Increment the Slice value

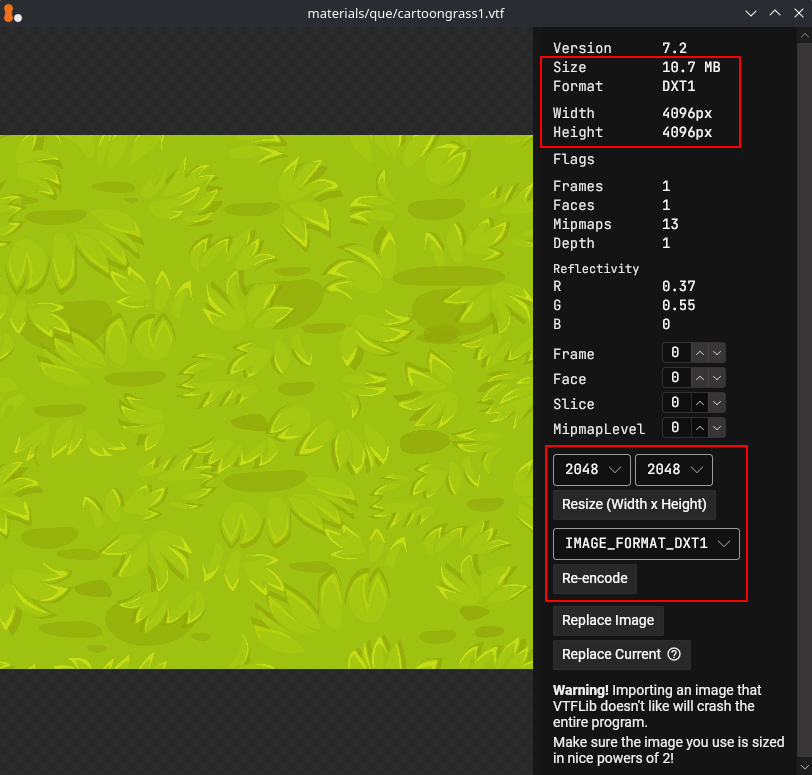click(701, 402)
